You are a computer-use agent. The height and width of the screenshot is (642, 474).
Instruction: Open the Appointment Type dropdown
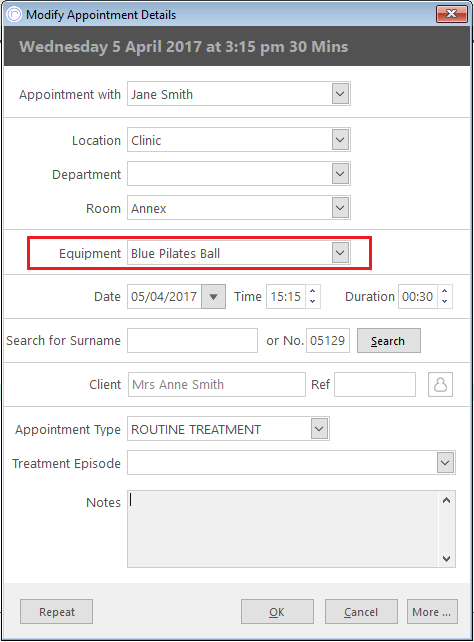pos(320,429)
